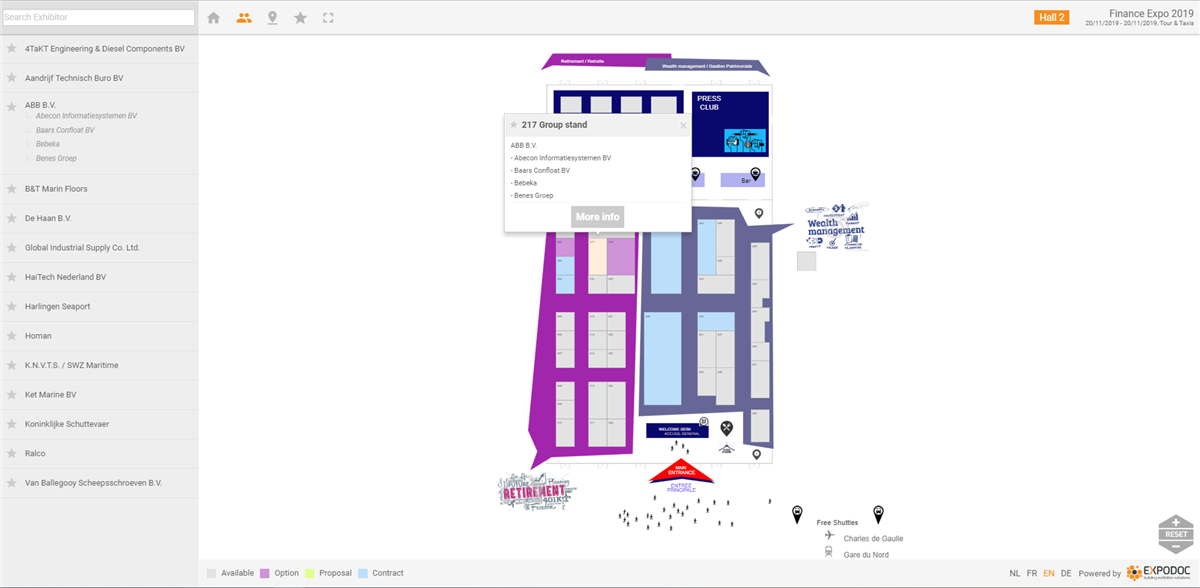This screenshot has width=1200, height=588.
Task: Switch language to NL
Action: (1015, 573)
